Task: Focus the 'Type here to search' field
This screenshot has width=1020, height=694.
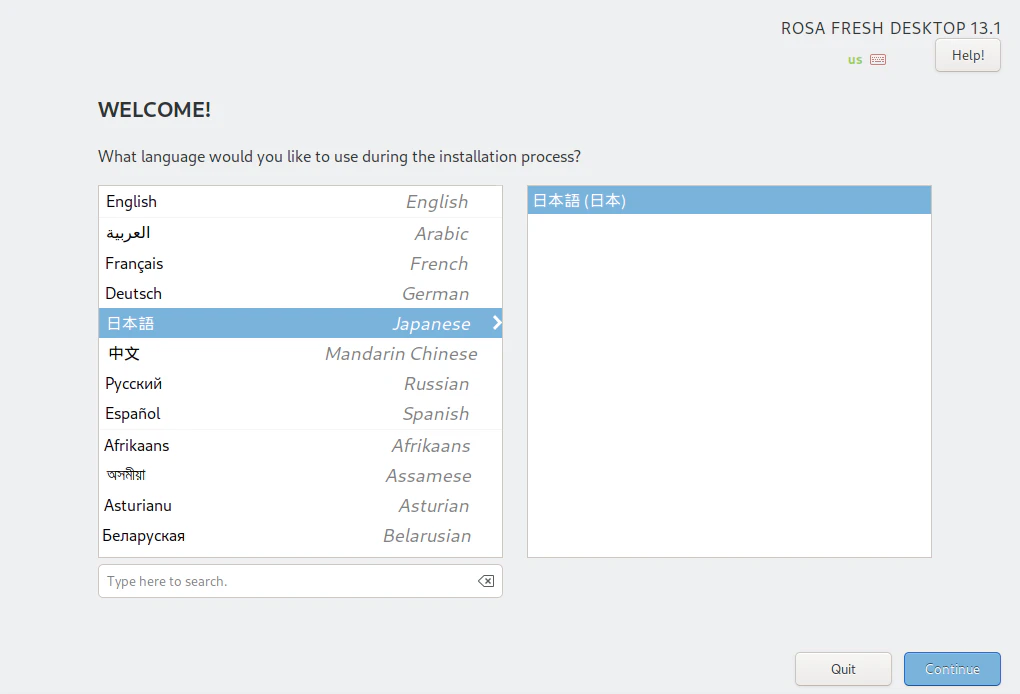Action: [x=300, y=581]
